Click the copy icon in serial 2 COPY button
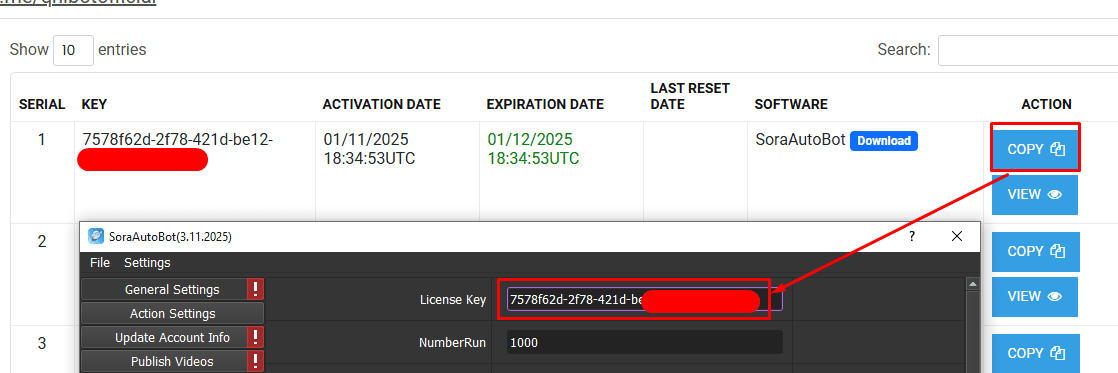This screenshot has height=373, width=1118. coord(1057,251)
